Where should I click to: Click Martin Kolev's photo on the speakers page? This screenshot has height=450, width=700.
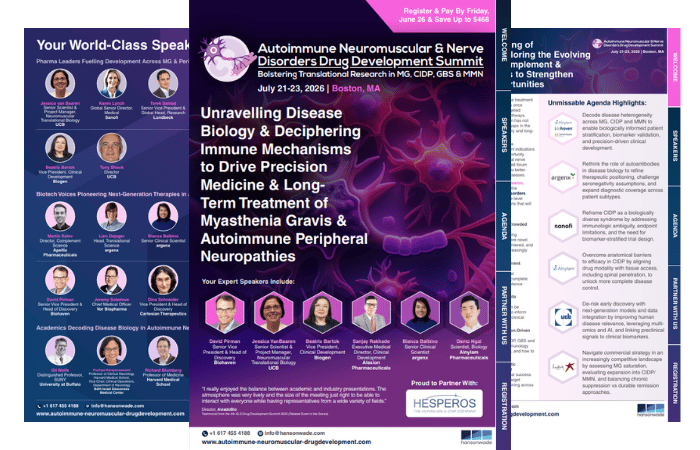[x=60, y=217]
